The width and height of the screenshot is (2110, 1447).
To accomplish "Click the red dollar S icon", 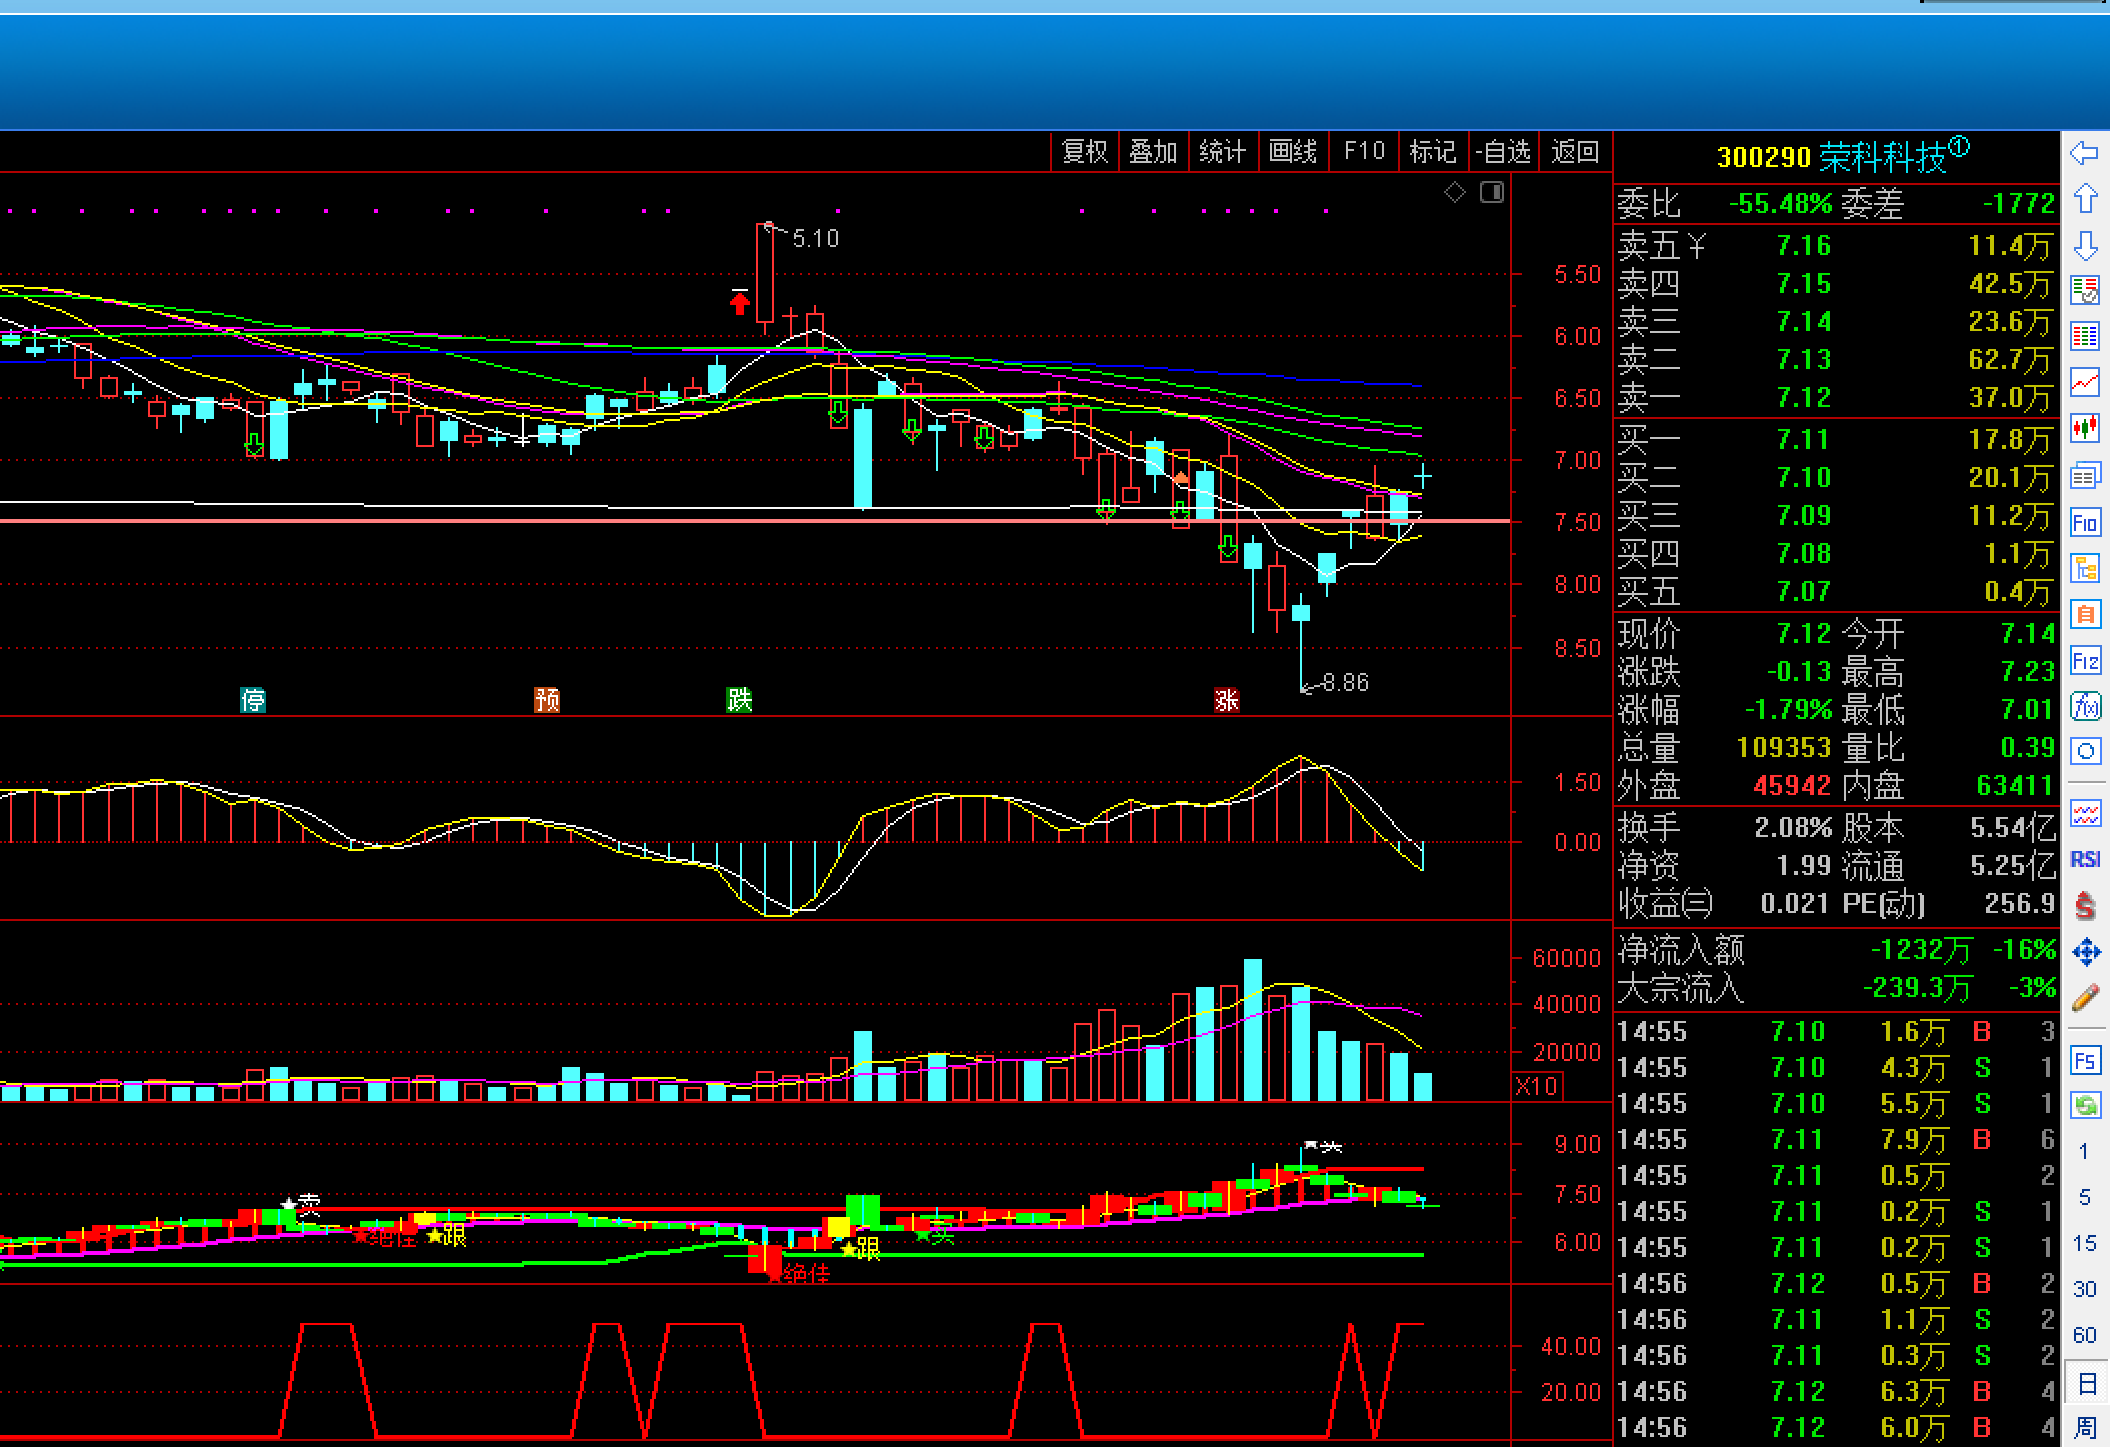I will 2085,906.
